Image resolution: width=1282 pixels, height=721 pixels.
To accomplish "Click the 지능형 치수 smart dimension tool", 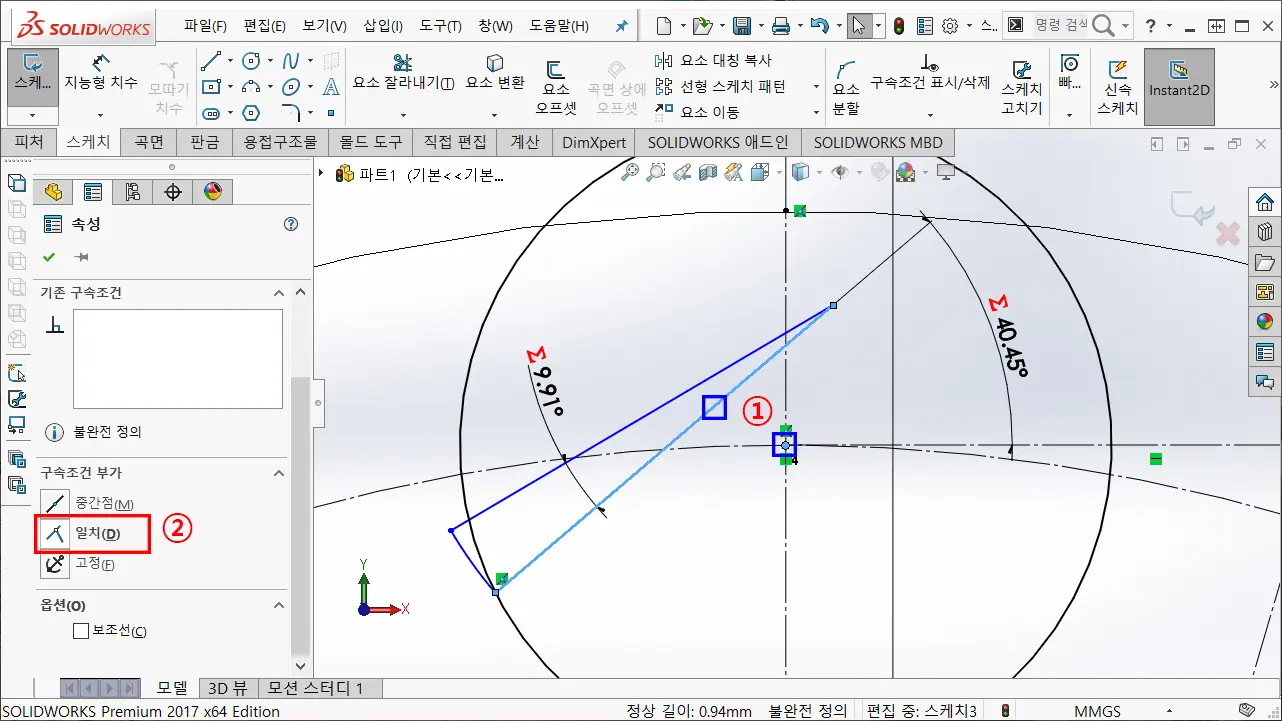I will [101, 72].
